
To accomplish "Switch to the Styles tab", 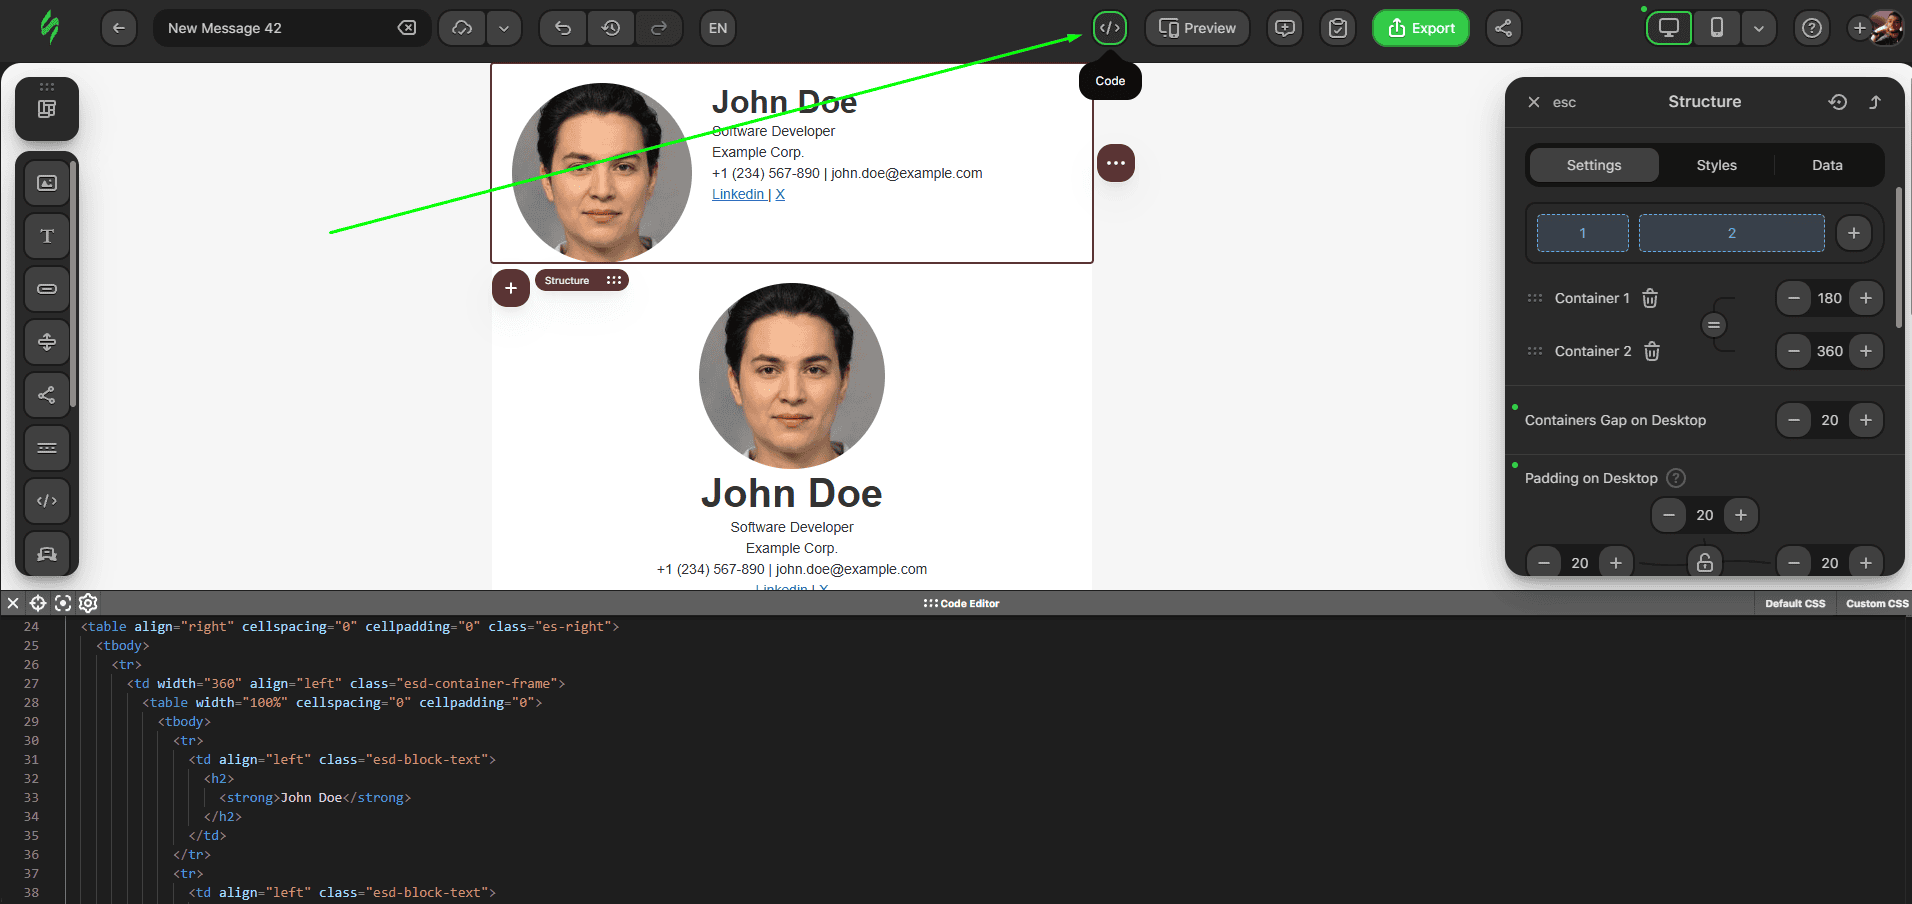I will [x=1716, y=165].
